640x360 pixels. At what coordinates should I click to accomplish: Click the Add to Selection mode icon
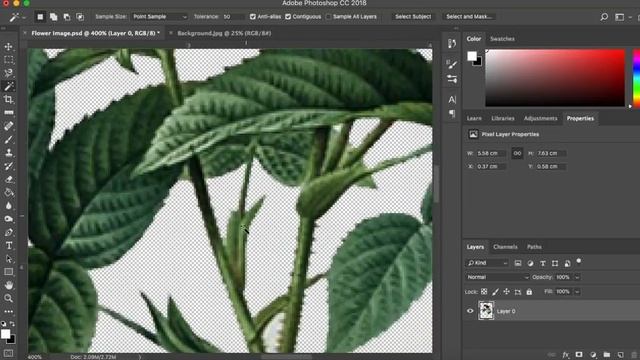tap(53, 17)
